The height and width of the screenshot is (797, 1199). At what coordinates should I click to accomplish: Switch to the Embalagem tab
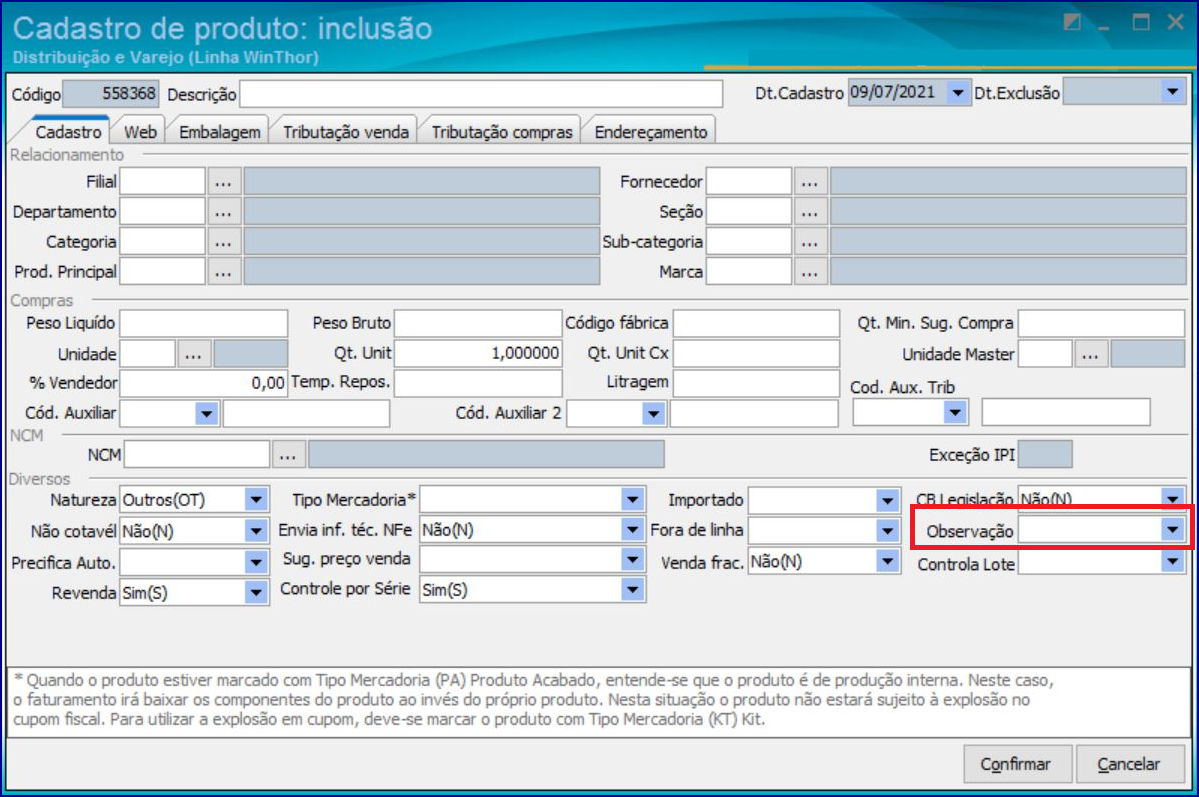click(219, 132)
